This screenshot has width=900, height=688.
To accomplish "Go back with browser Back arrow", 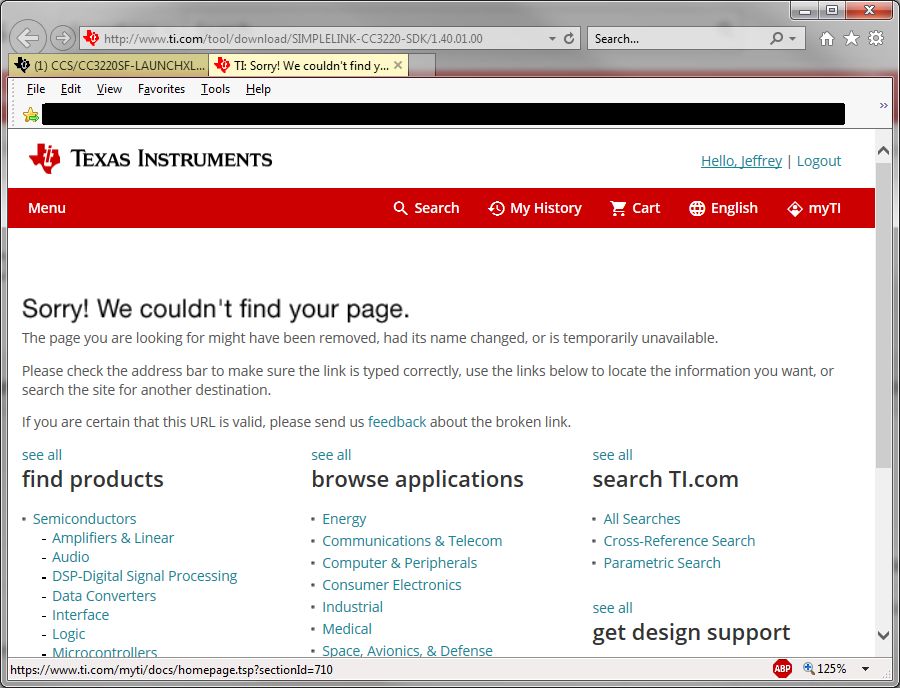I will coord(28,38).
